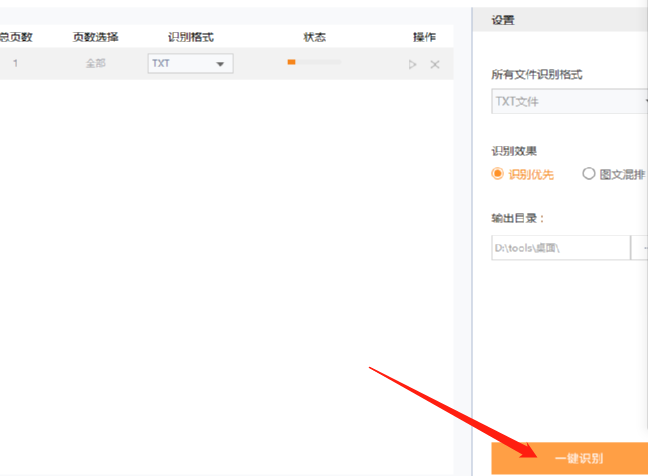
Task: Click the 状态 column header
Action: [314, 37]
